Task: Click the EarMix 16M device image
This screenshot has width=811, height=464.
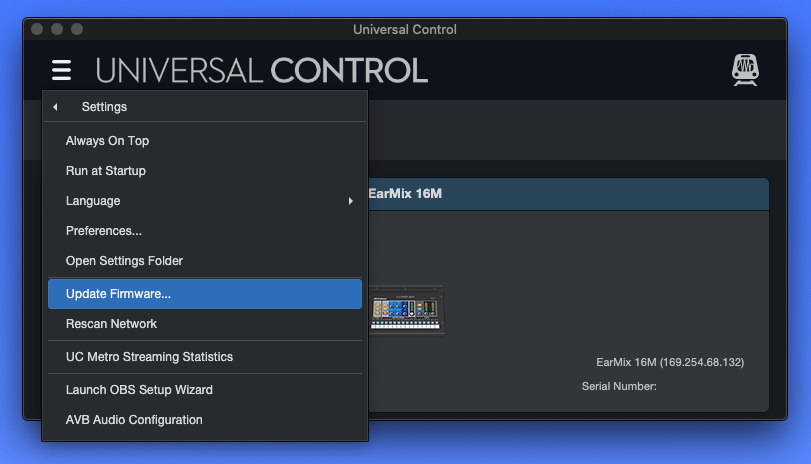Action: (x=407, y=310)
